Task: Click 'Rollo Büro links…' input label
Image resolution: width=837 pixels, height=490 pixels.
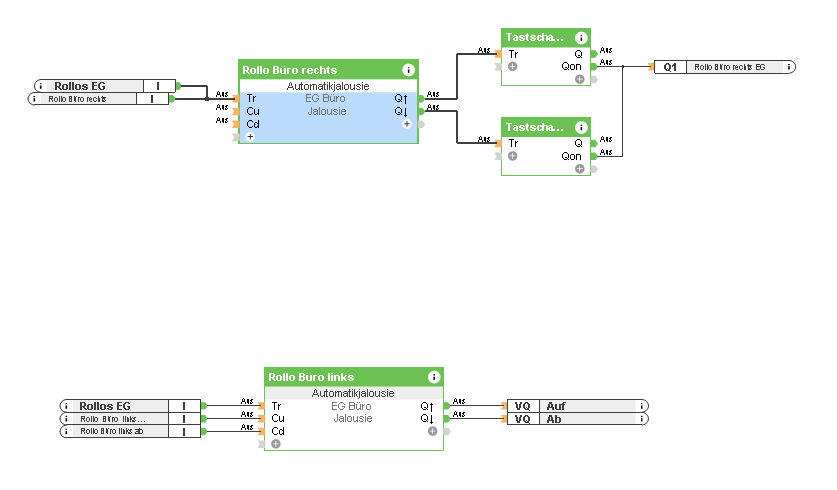Action: click(x=113, y=419)
